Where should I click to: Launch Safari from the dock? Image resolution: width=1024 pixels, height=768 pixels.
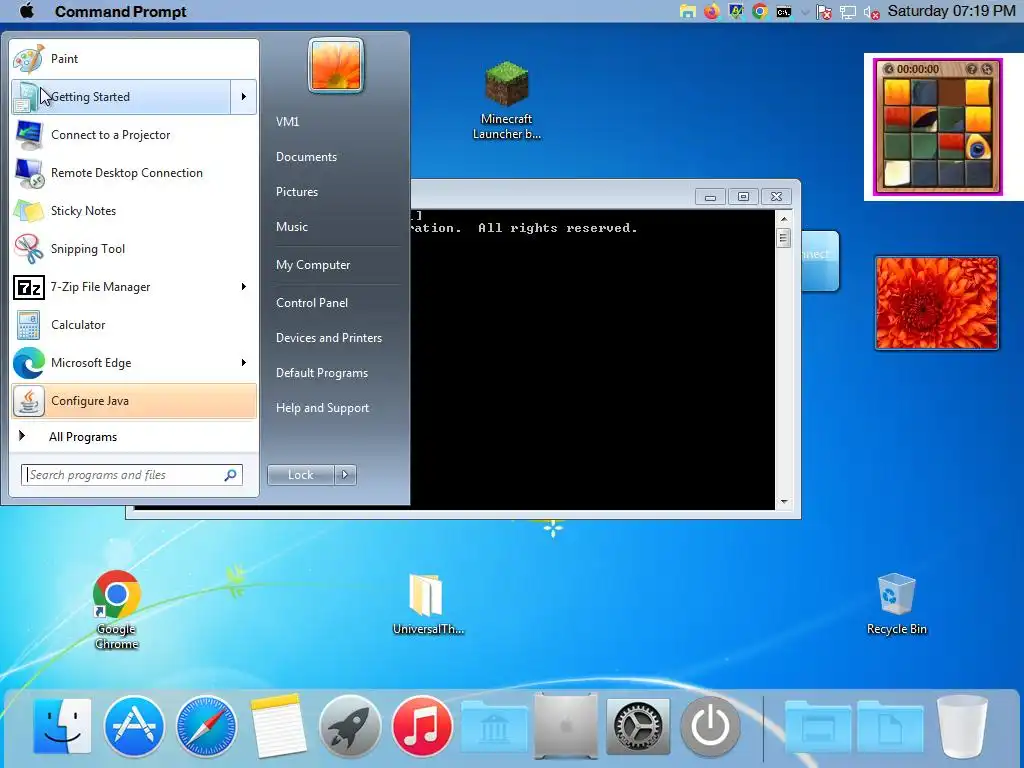coord(206,726)
